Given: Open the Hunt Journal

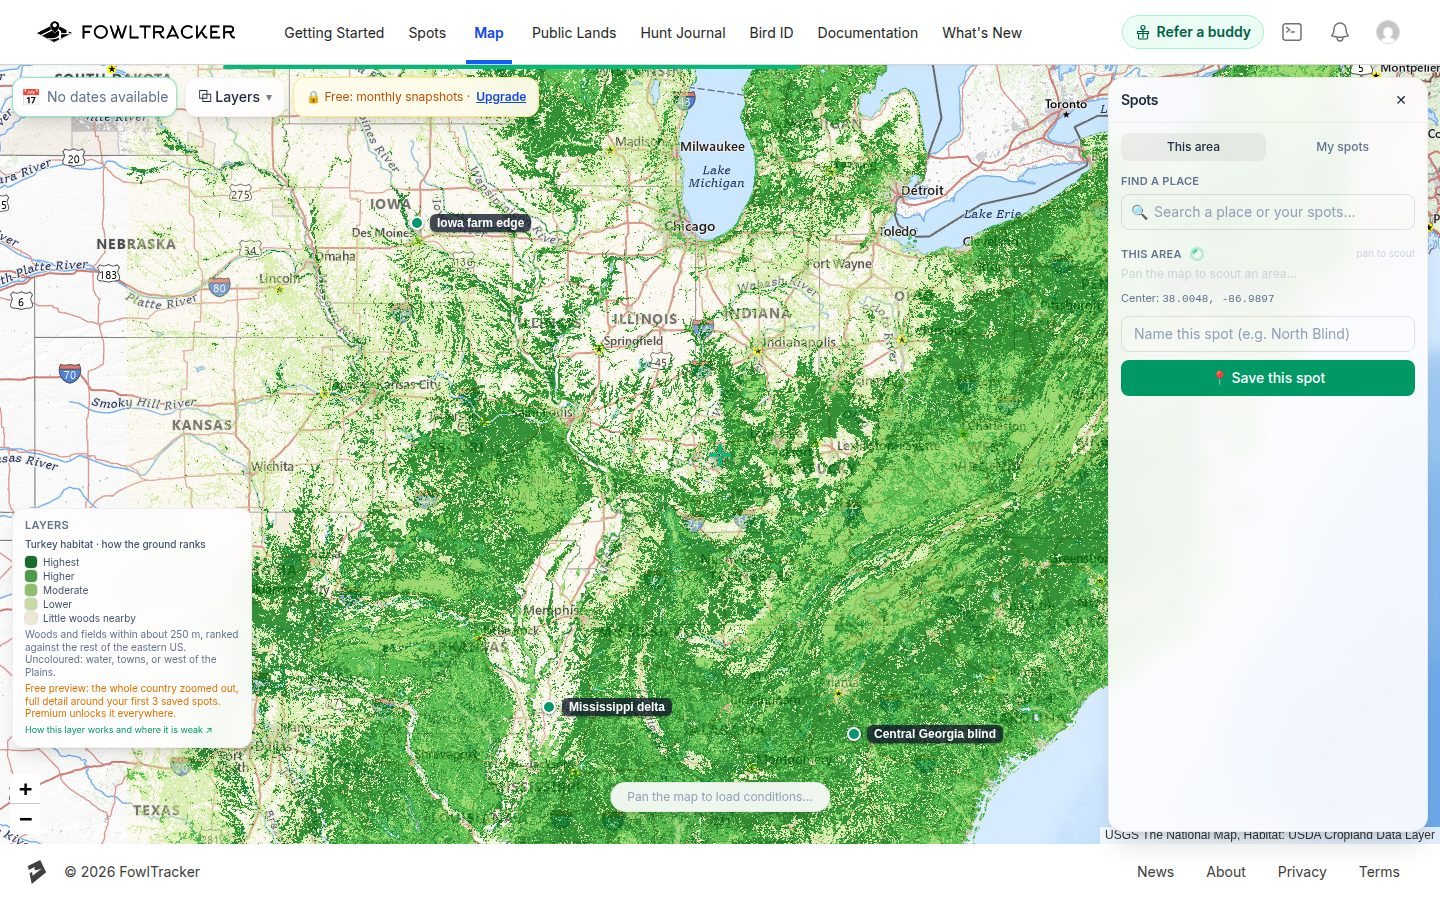Looking at the screenshot, I should point(683,33).
